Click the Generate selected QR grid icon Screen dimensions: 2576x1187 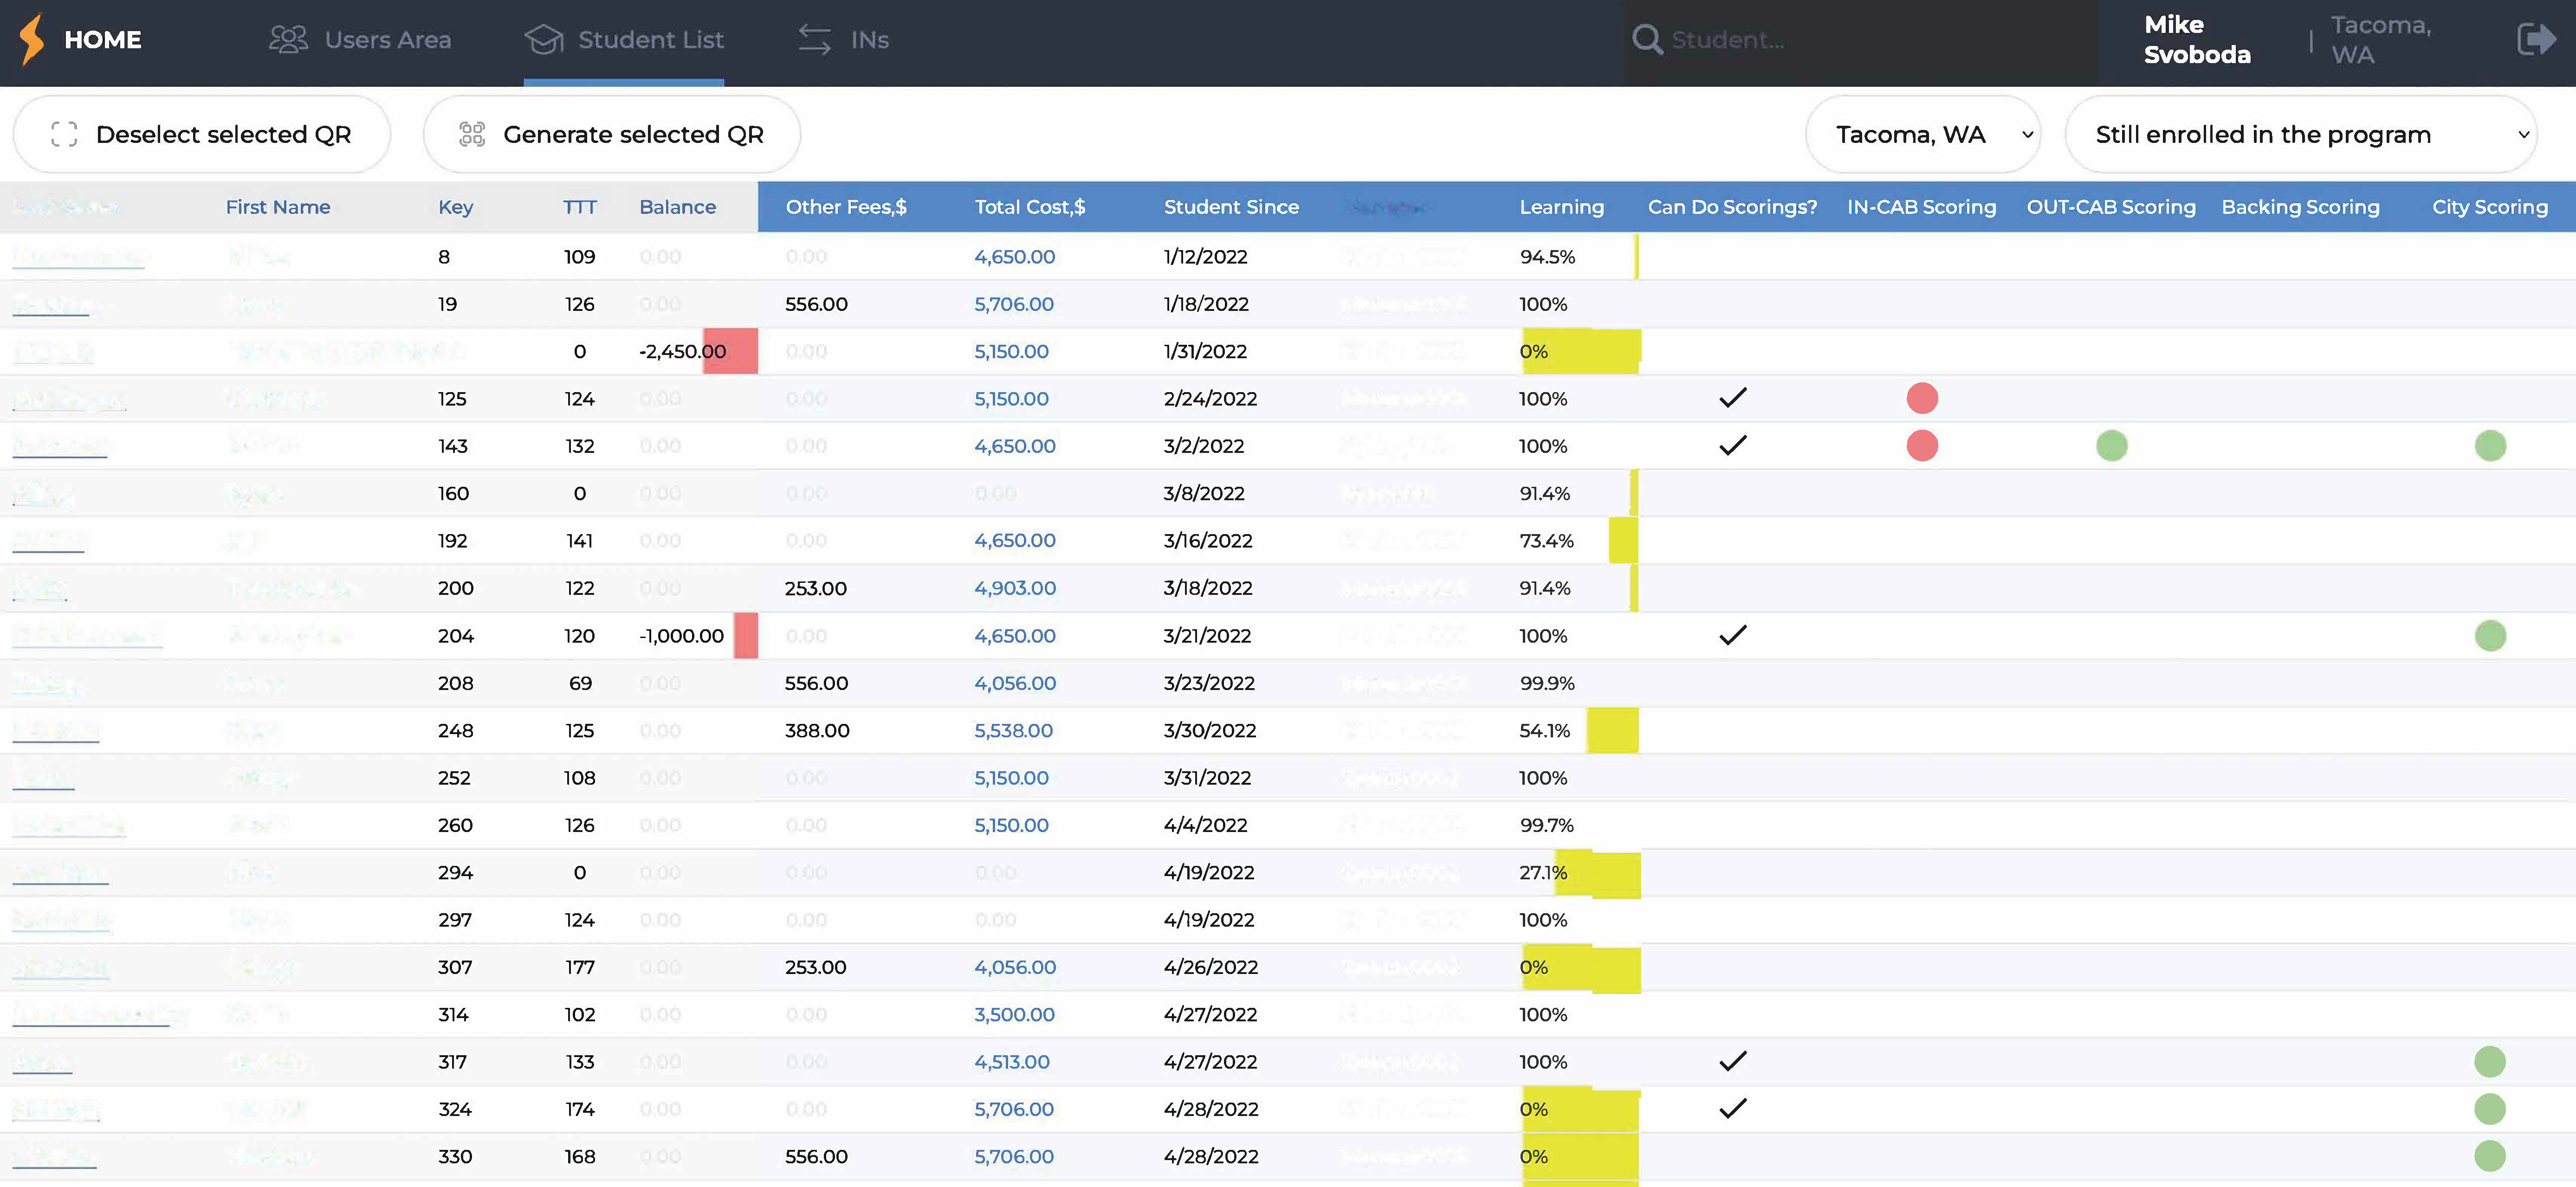pos(473,133)
